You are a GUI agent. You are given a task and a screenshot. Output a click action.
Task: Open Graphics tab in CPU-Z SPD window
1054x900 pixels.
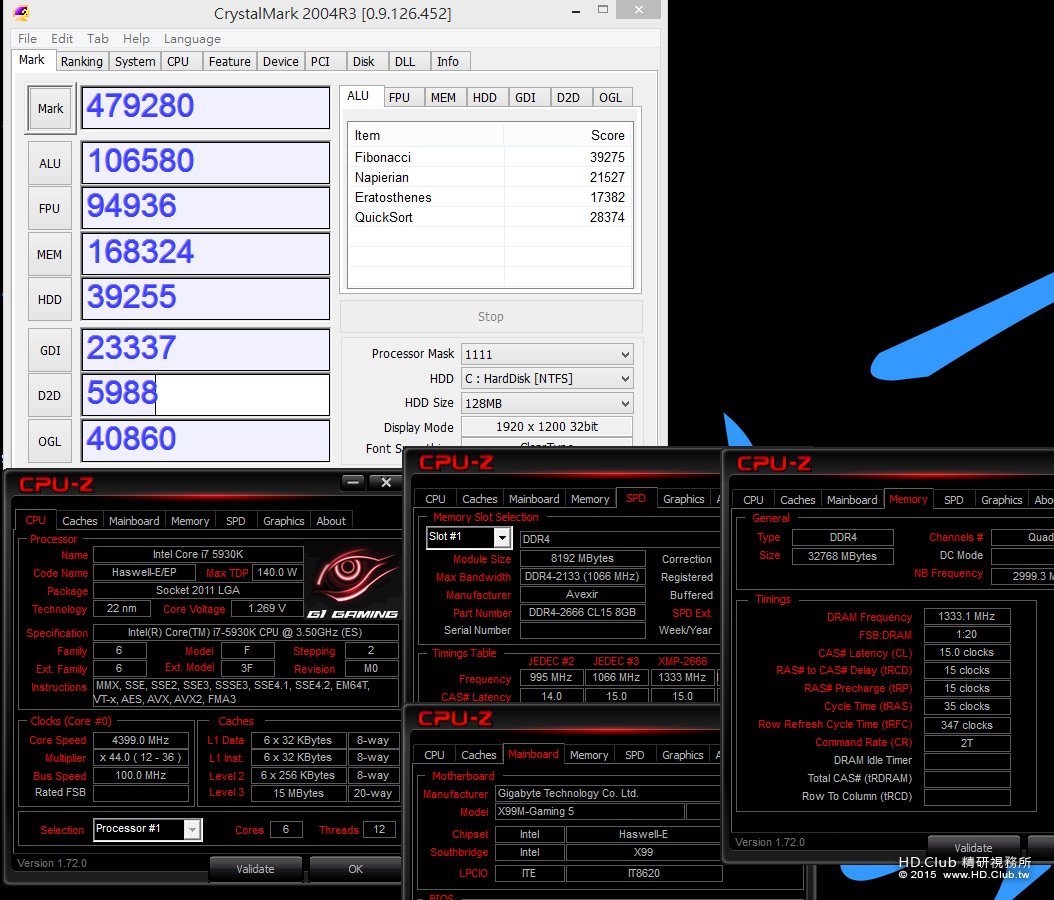click(x=684, y=499)
